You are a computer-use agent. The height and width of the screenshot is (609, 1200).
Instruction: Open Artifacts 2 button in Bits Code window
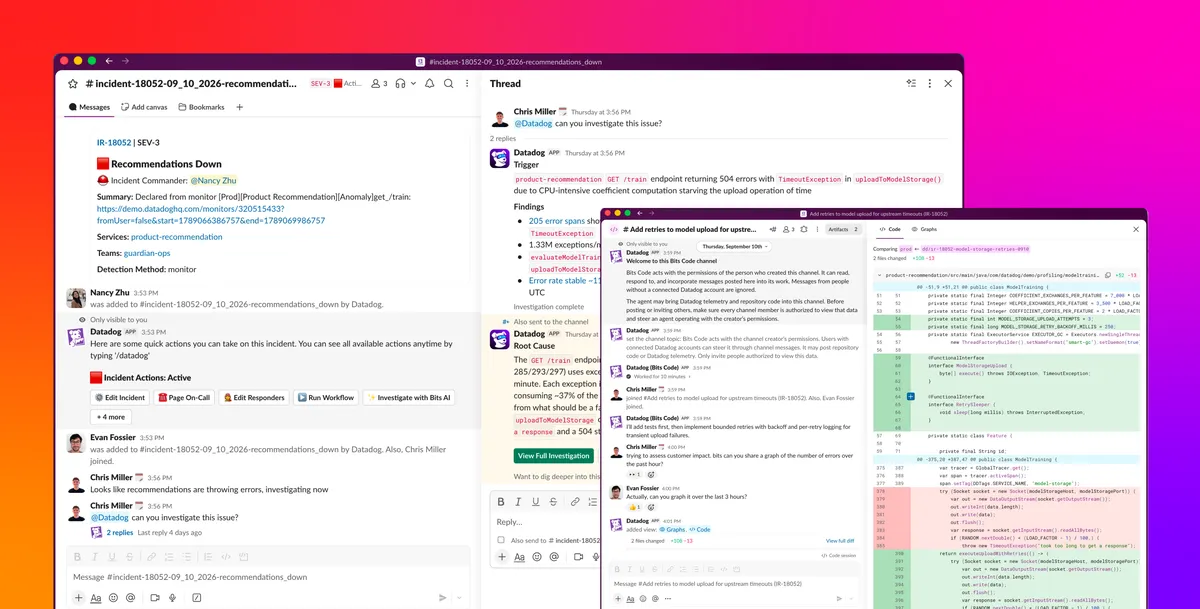843,229
